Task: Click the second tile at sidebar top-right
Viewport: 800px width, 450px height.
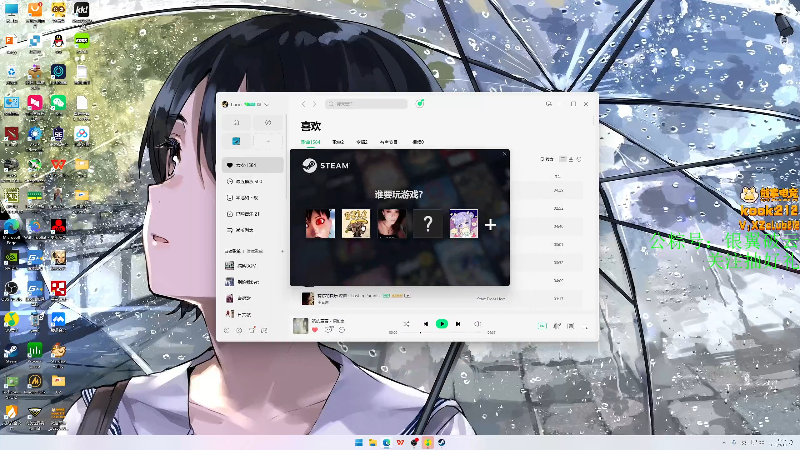Action: tap(268, 122)
